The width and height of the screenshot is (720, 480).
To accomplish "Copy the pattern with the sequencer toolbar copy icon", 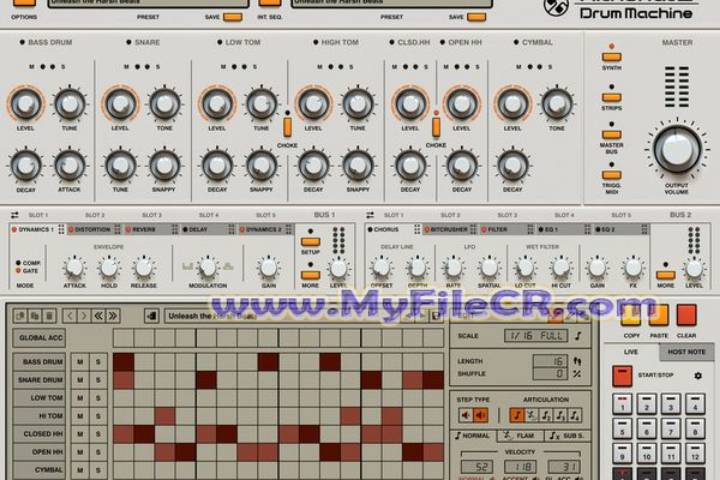I will pyautogui.click(x=20, y=316).
